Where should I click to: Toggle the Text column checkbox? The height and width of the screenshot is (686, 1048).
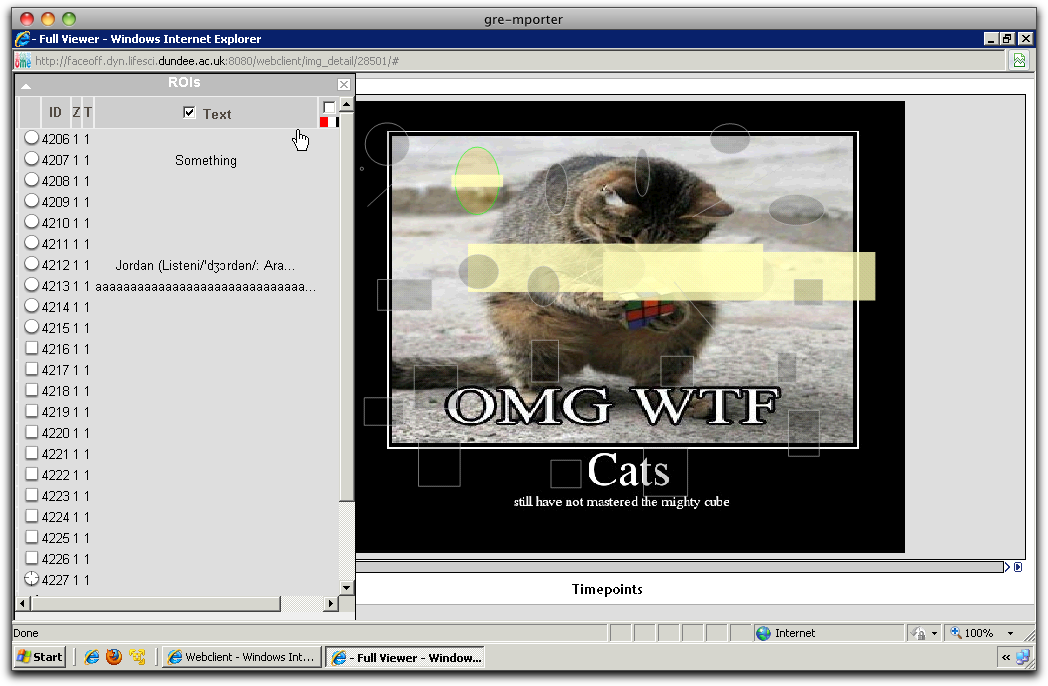189,112
